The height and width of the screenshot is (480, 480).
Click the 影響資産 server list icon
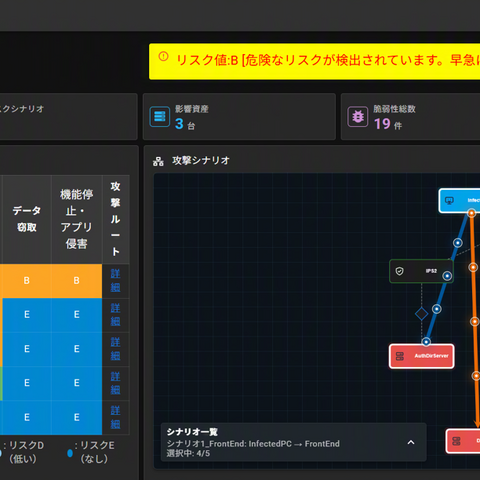point(160,117)
